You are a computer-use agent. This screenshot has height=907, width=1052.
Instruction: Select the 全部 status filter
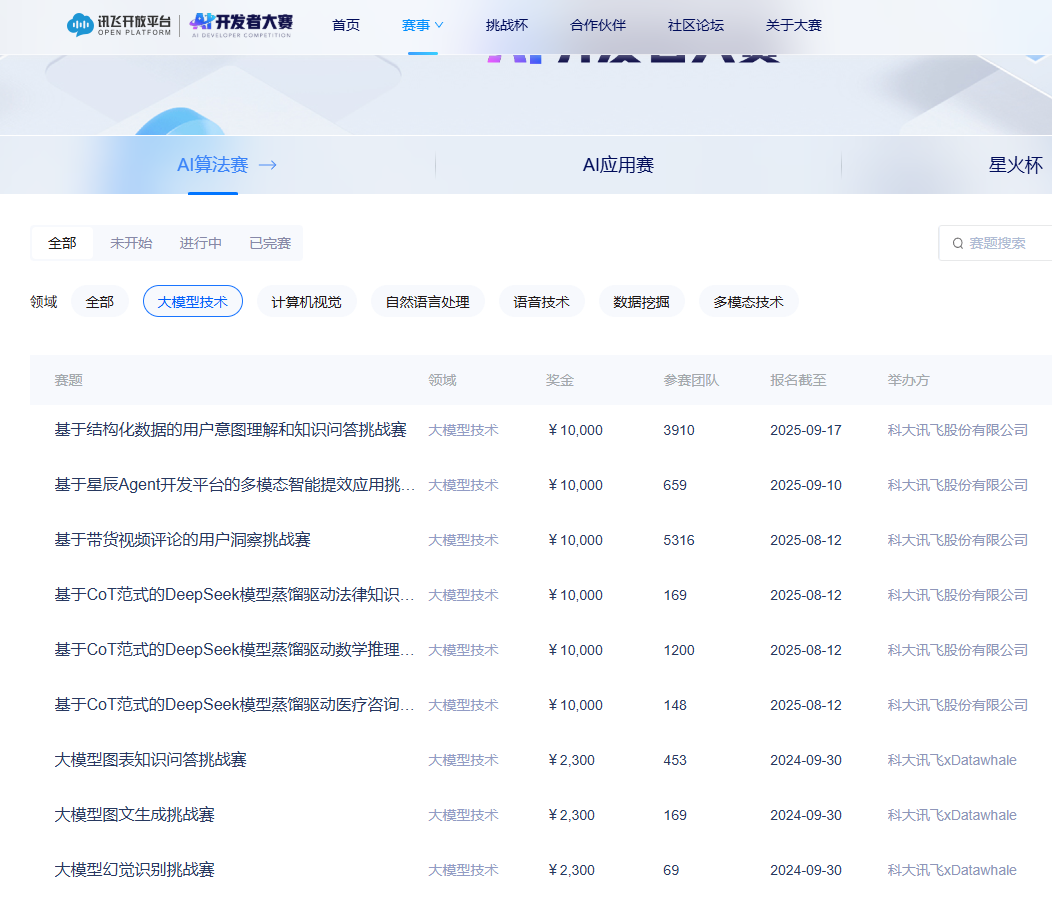coord(62,243)
